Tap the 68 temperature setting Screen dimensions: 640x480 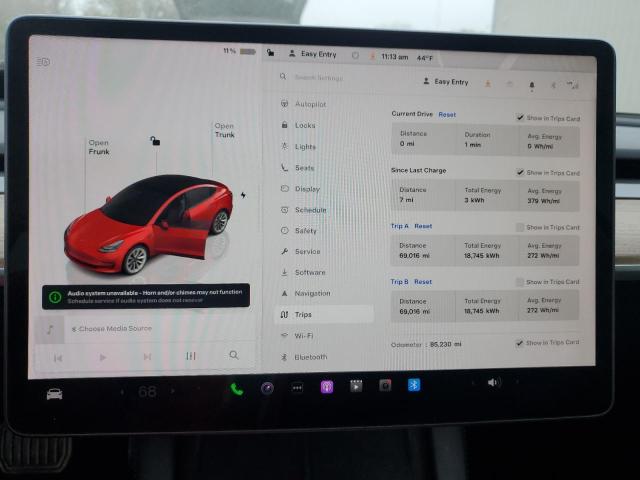coord(147,392)
